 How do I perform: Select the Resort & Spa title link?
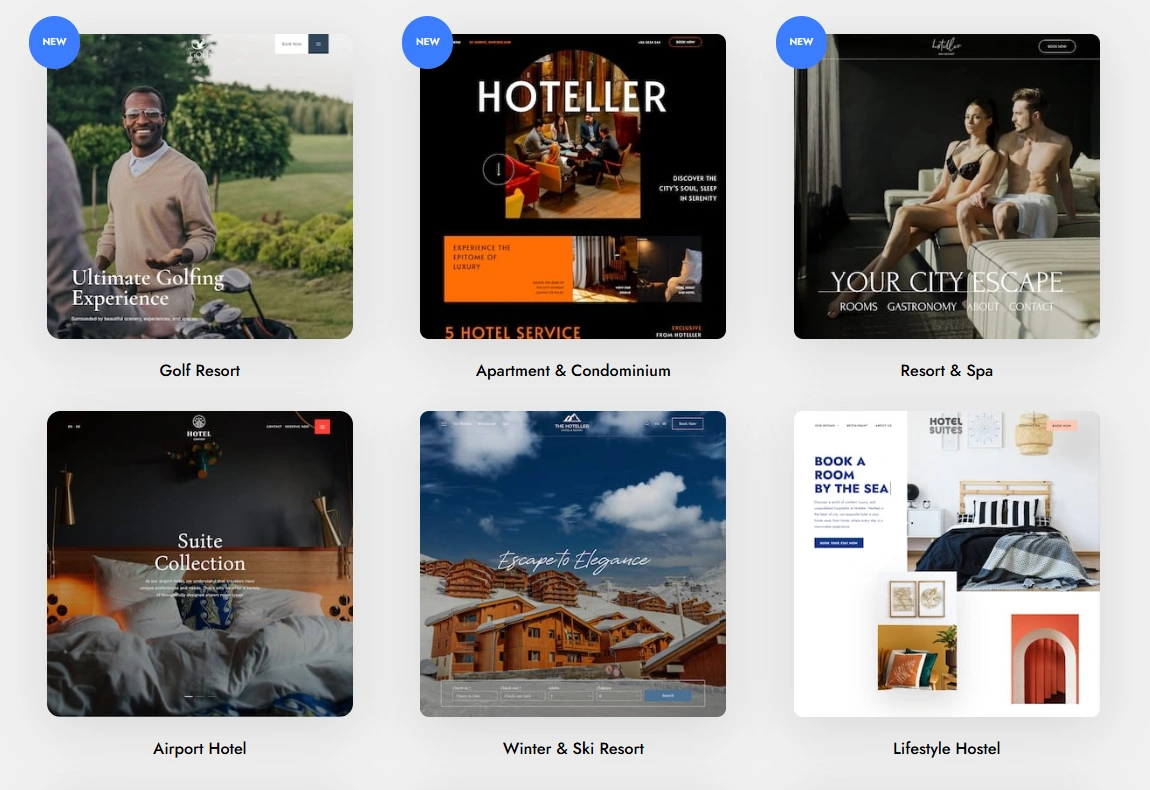[946, 371]
